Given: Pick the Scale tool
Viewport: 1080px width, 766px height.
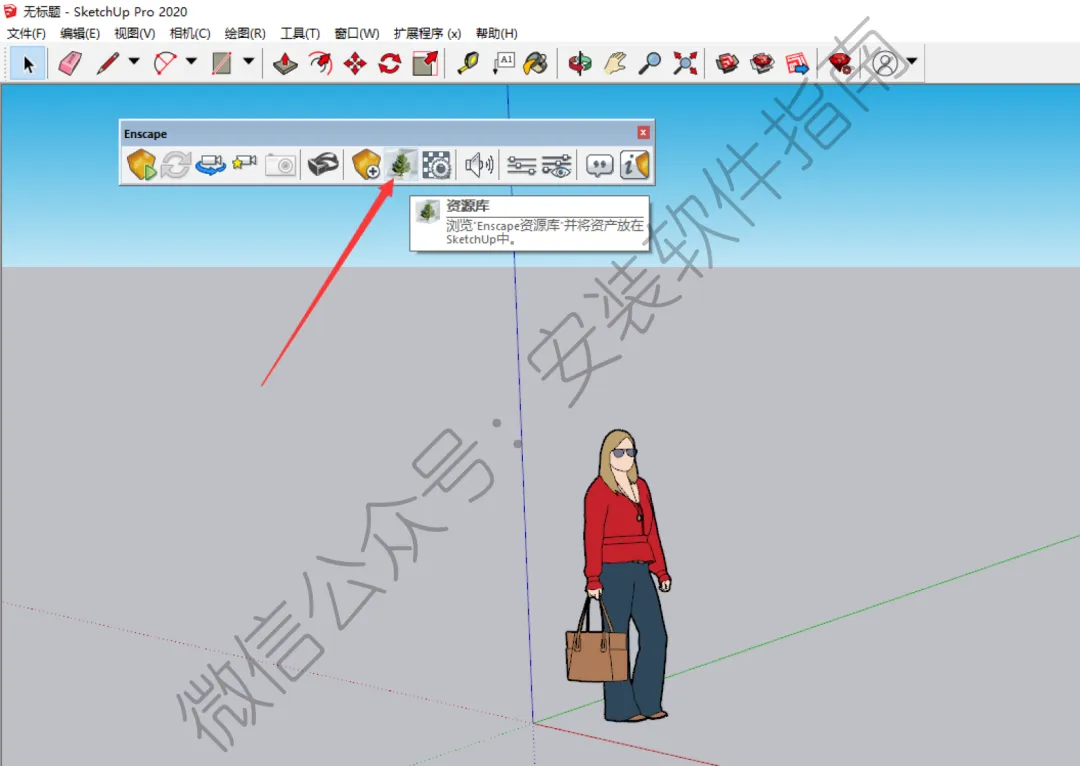Looking at the screenshot, I should coord(425,63).
